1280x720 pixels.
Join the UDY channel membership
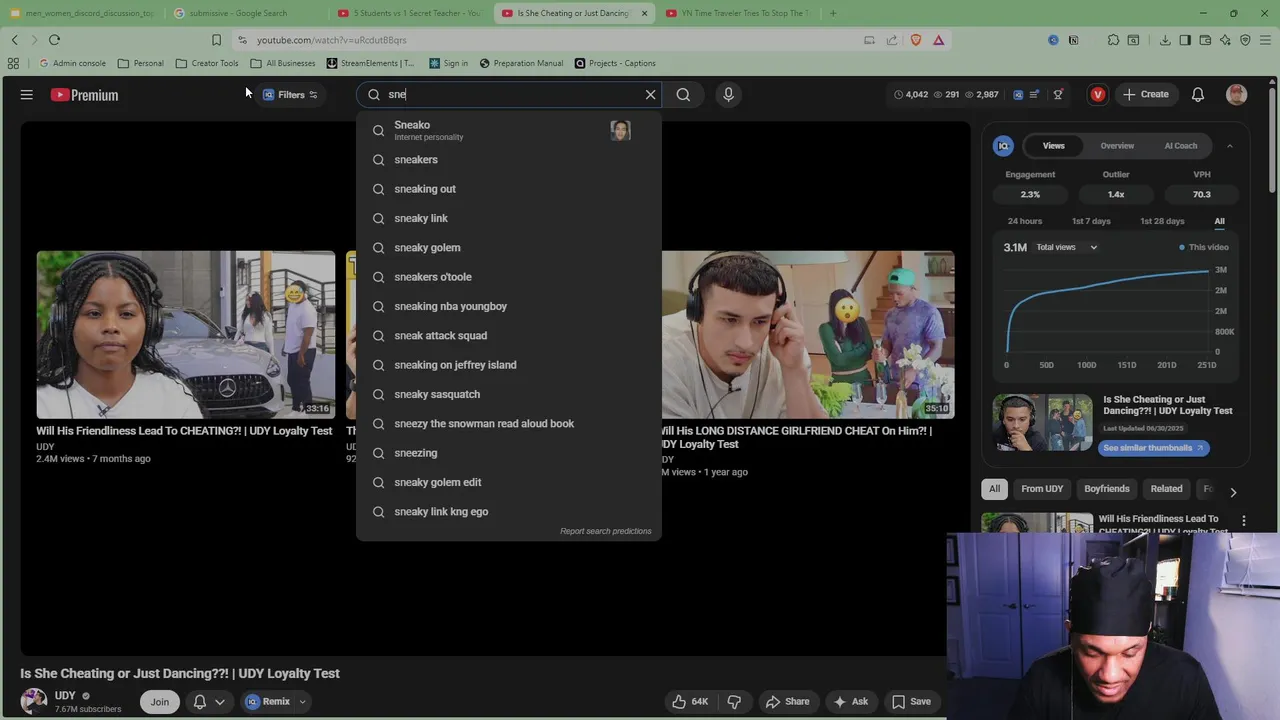(x=160, y=702)
